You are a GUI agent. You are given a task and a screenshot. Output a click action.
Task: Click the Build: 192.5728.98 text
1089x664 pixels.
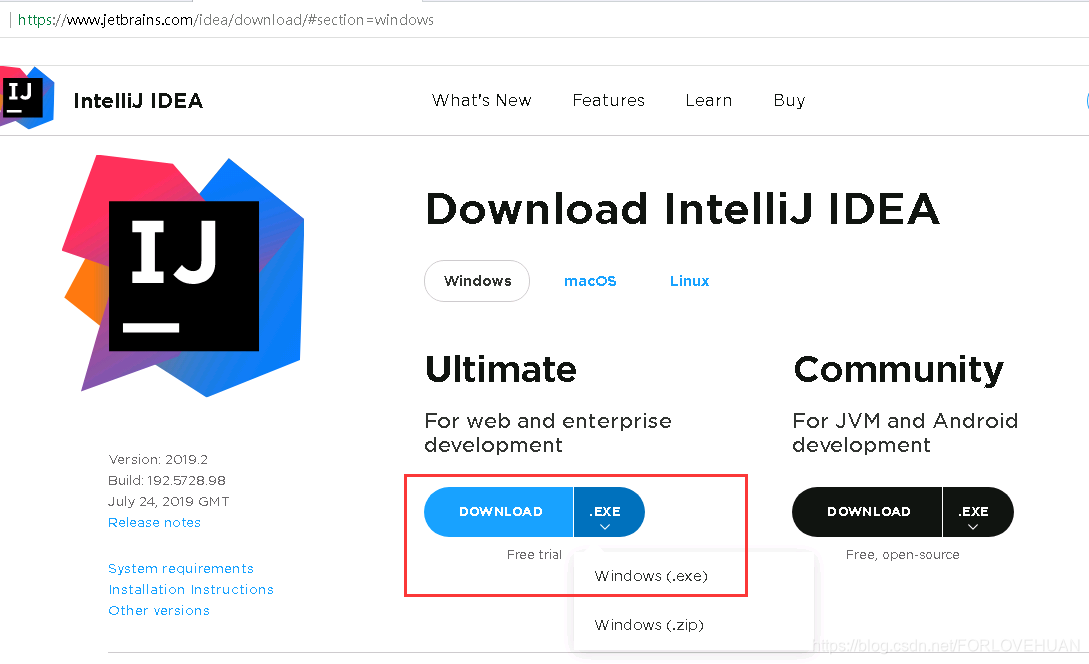pyautogui.click(x=167, y=480)
